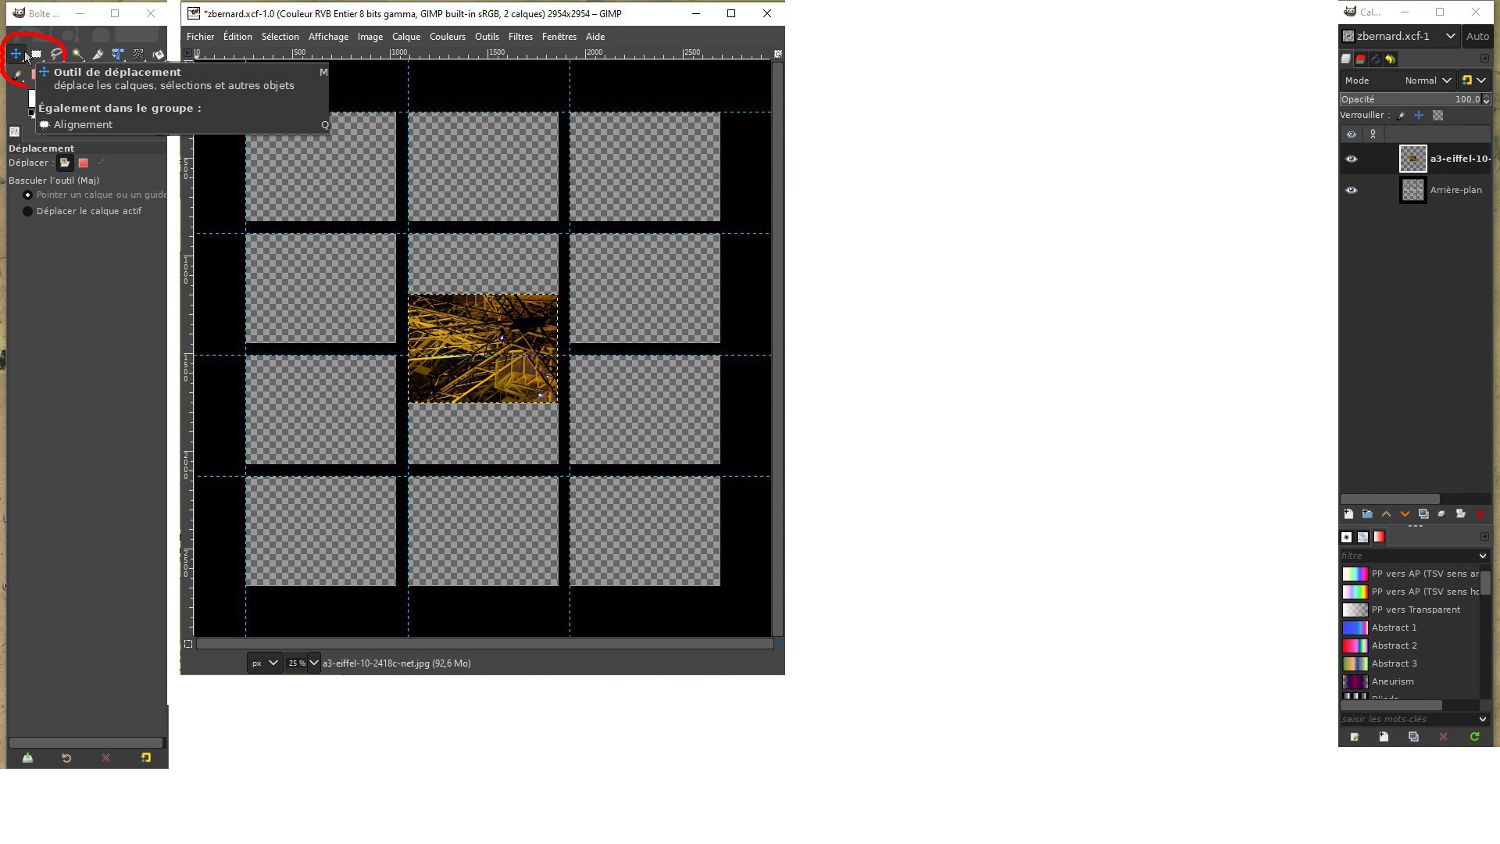Select the PP vers Transparent gradient
The width and height of the screenshot is (1500, 844).
(x=1409, y=610)
